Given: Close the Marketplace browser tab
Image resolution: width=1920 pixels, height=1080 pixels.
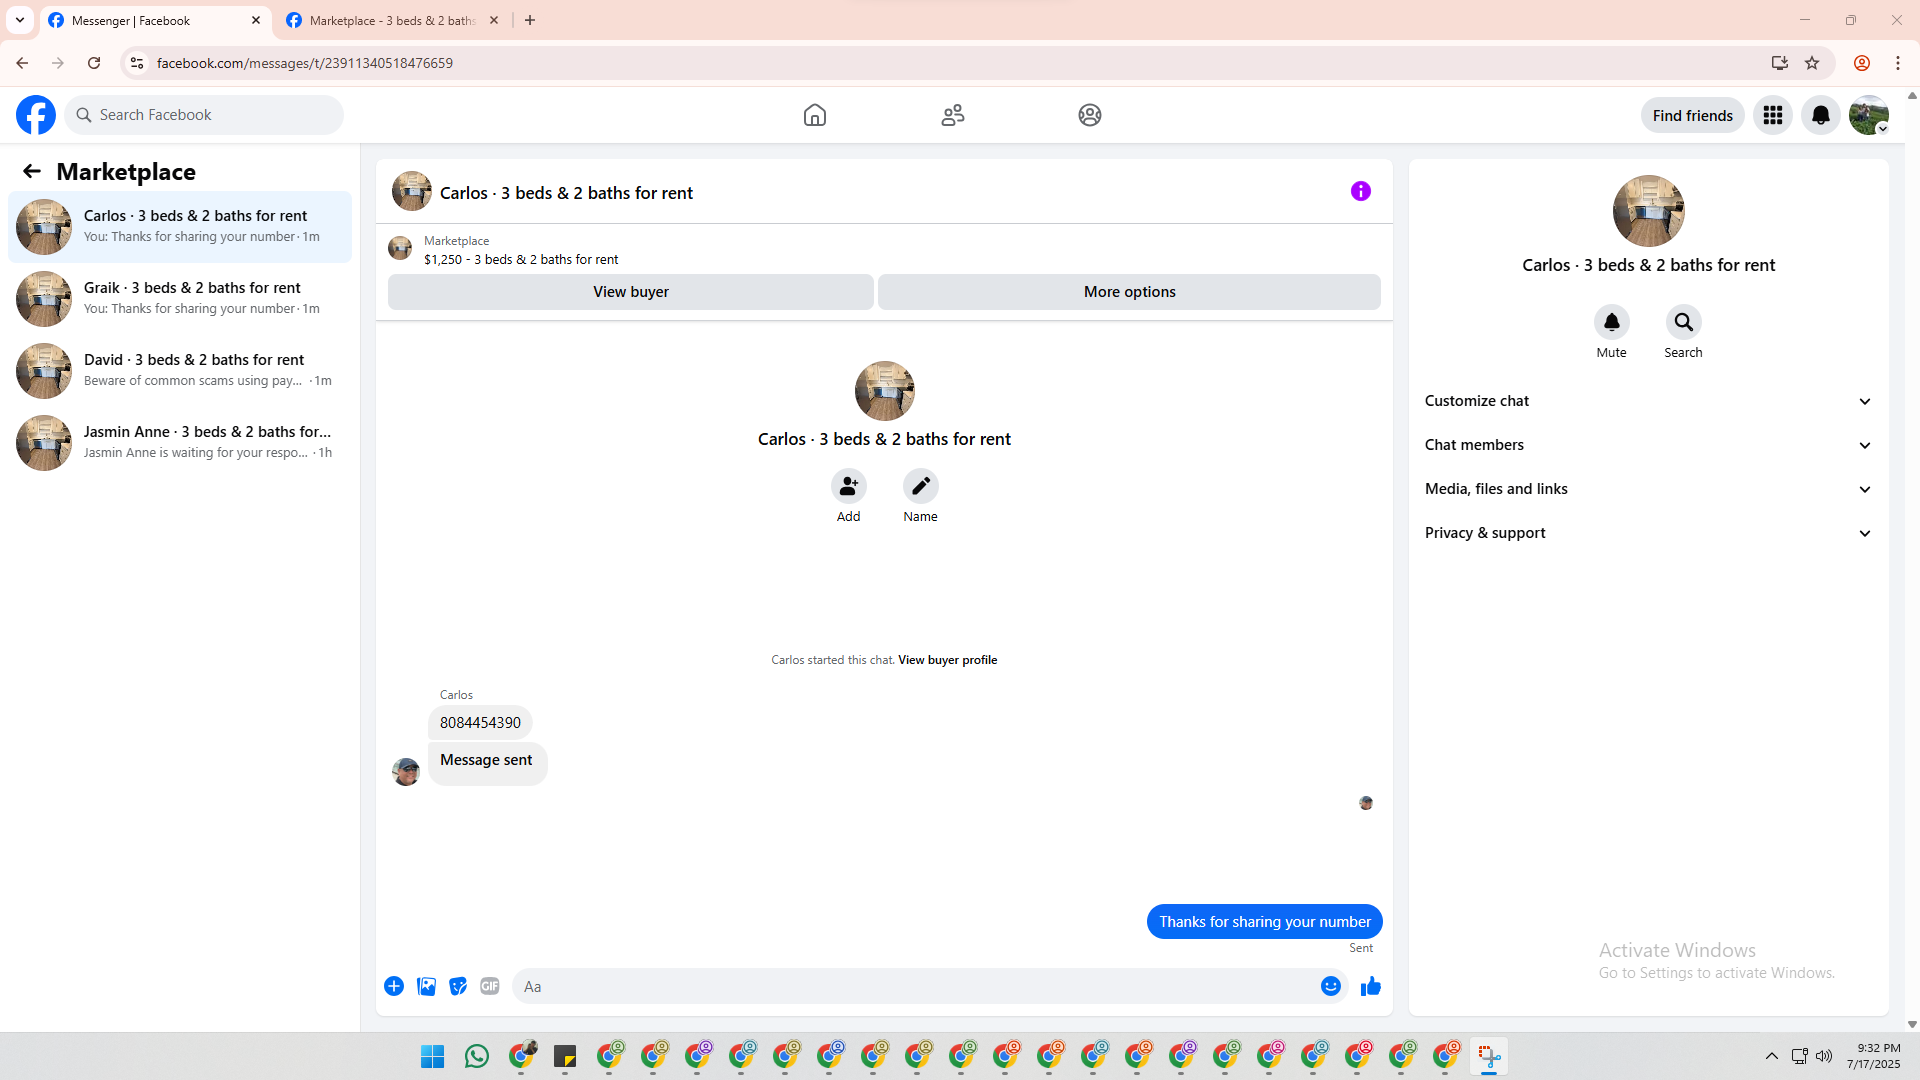Looking at the screenshot, I should (x=494, y=20).
